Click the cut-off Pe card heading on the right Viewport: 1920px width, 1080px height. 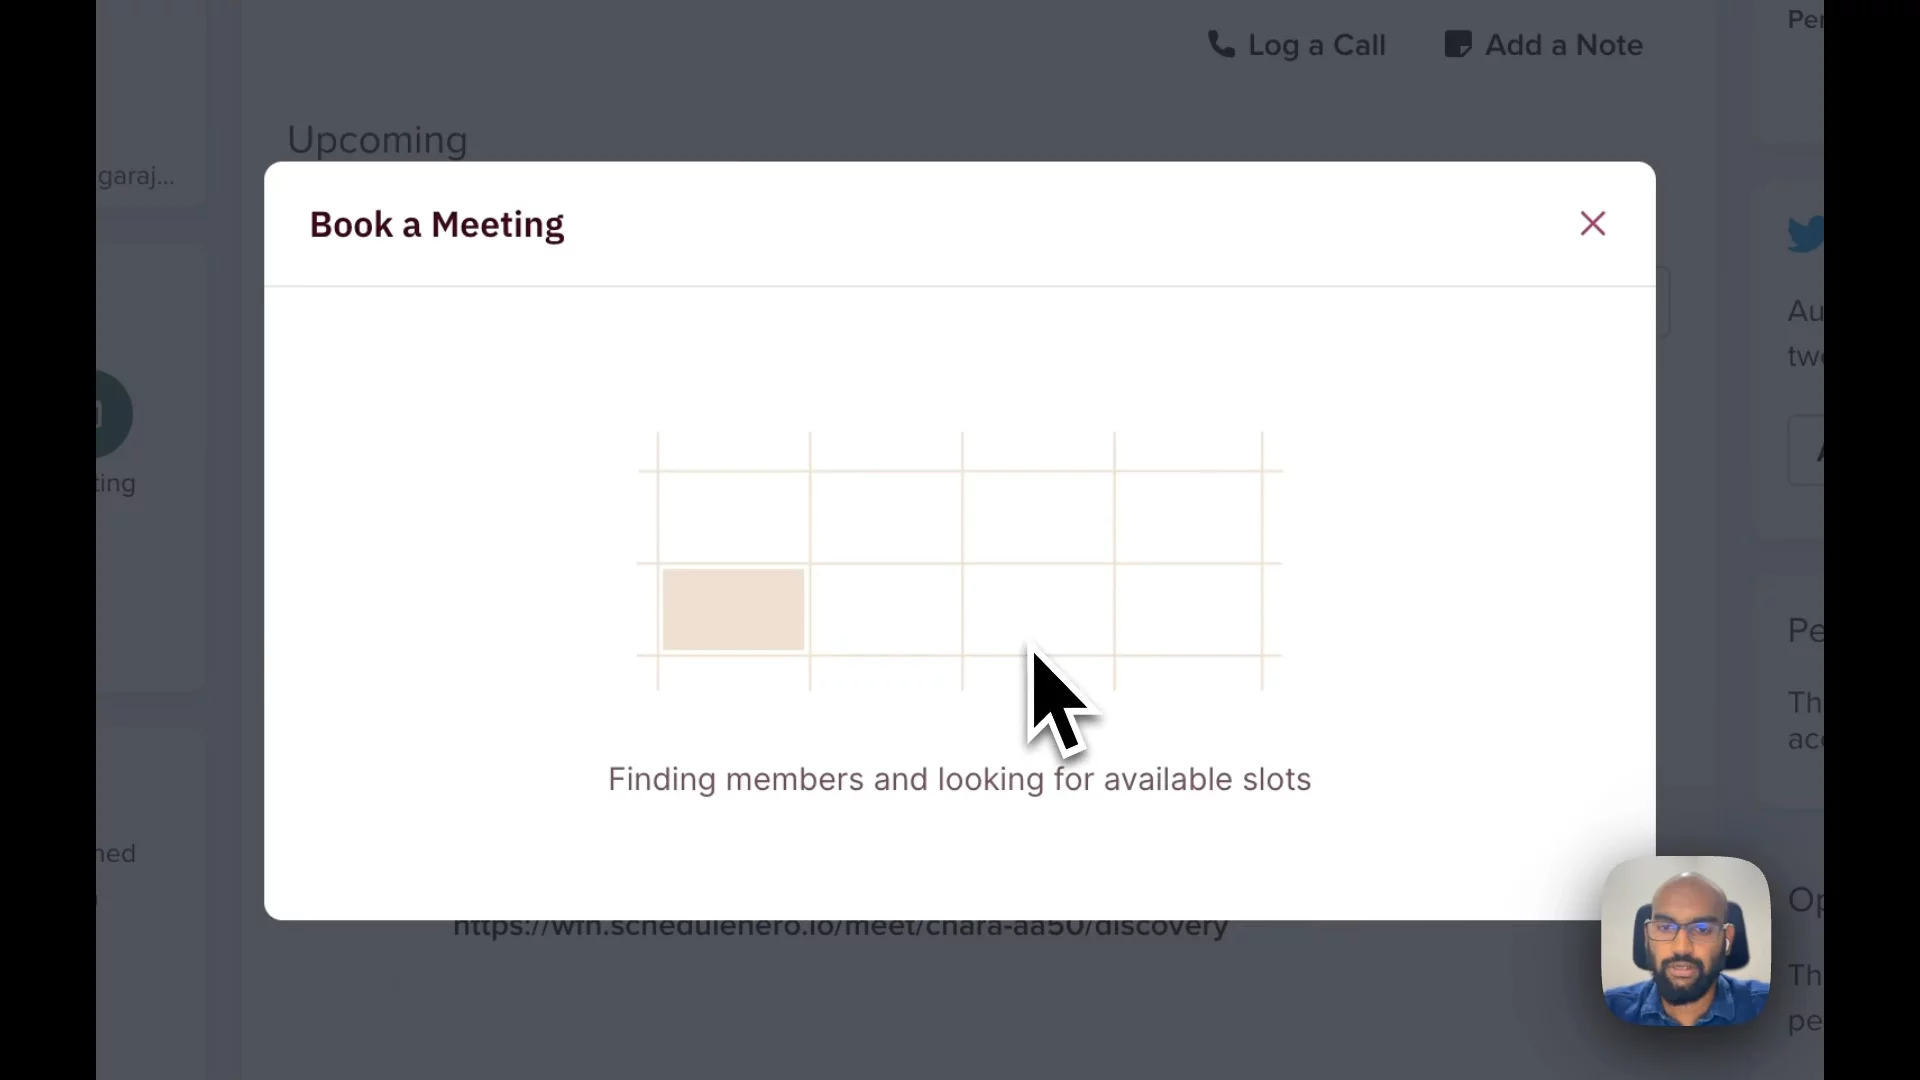pos(1805,630)
